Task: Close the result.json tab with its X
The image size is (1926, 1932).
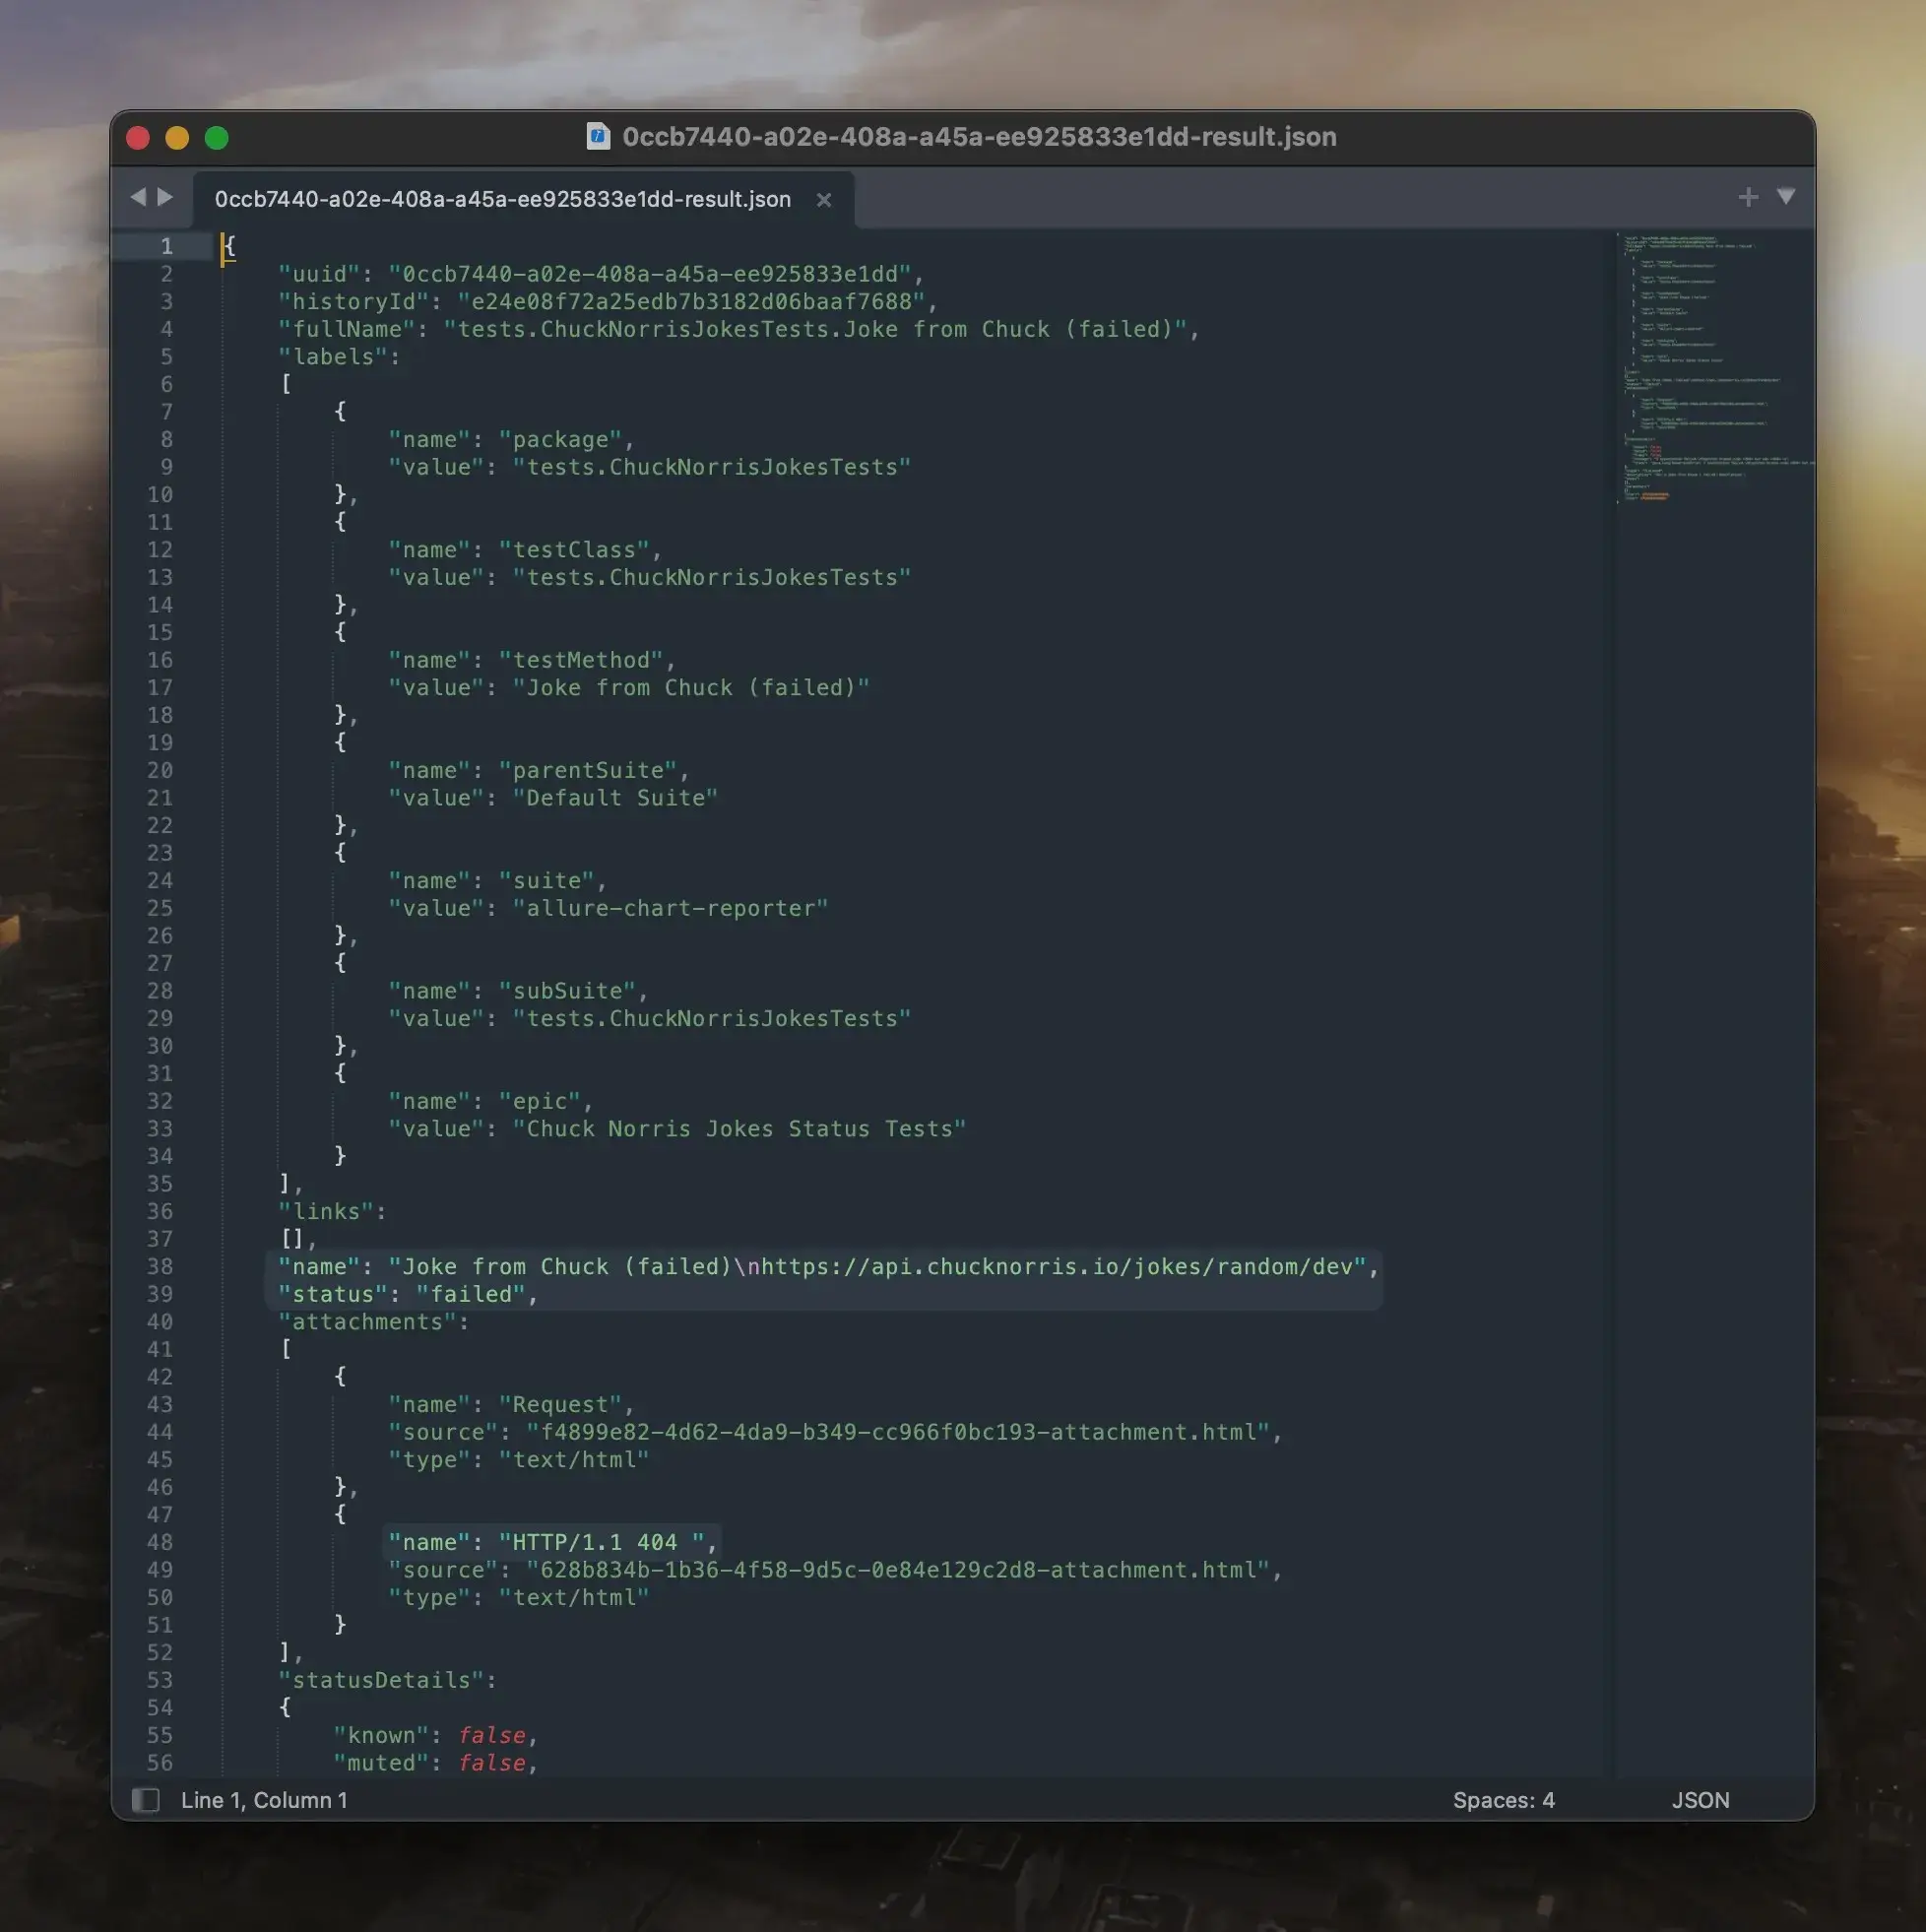Action: [823, 200]
